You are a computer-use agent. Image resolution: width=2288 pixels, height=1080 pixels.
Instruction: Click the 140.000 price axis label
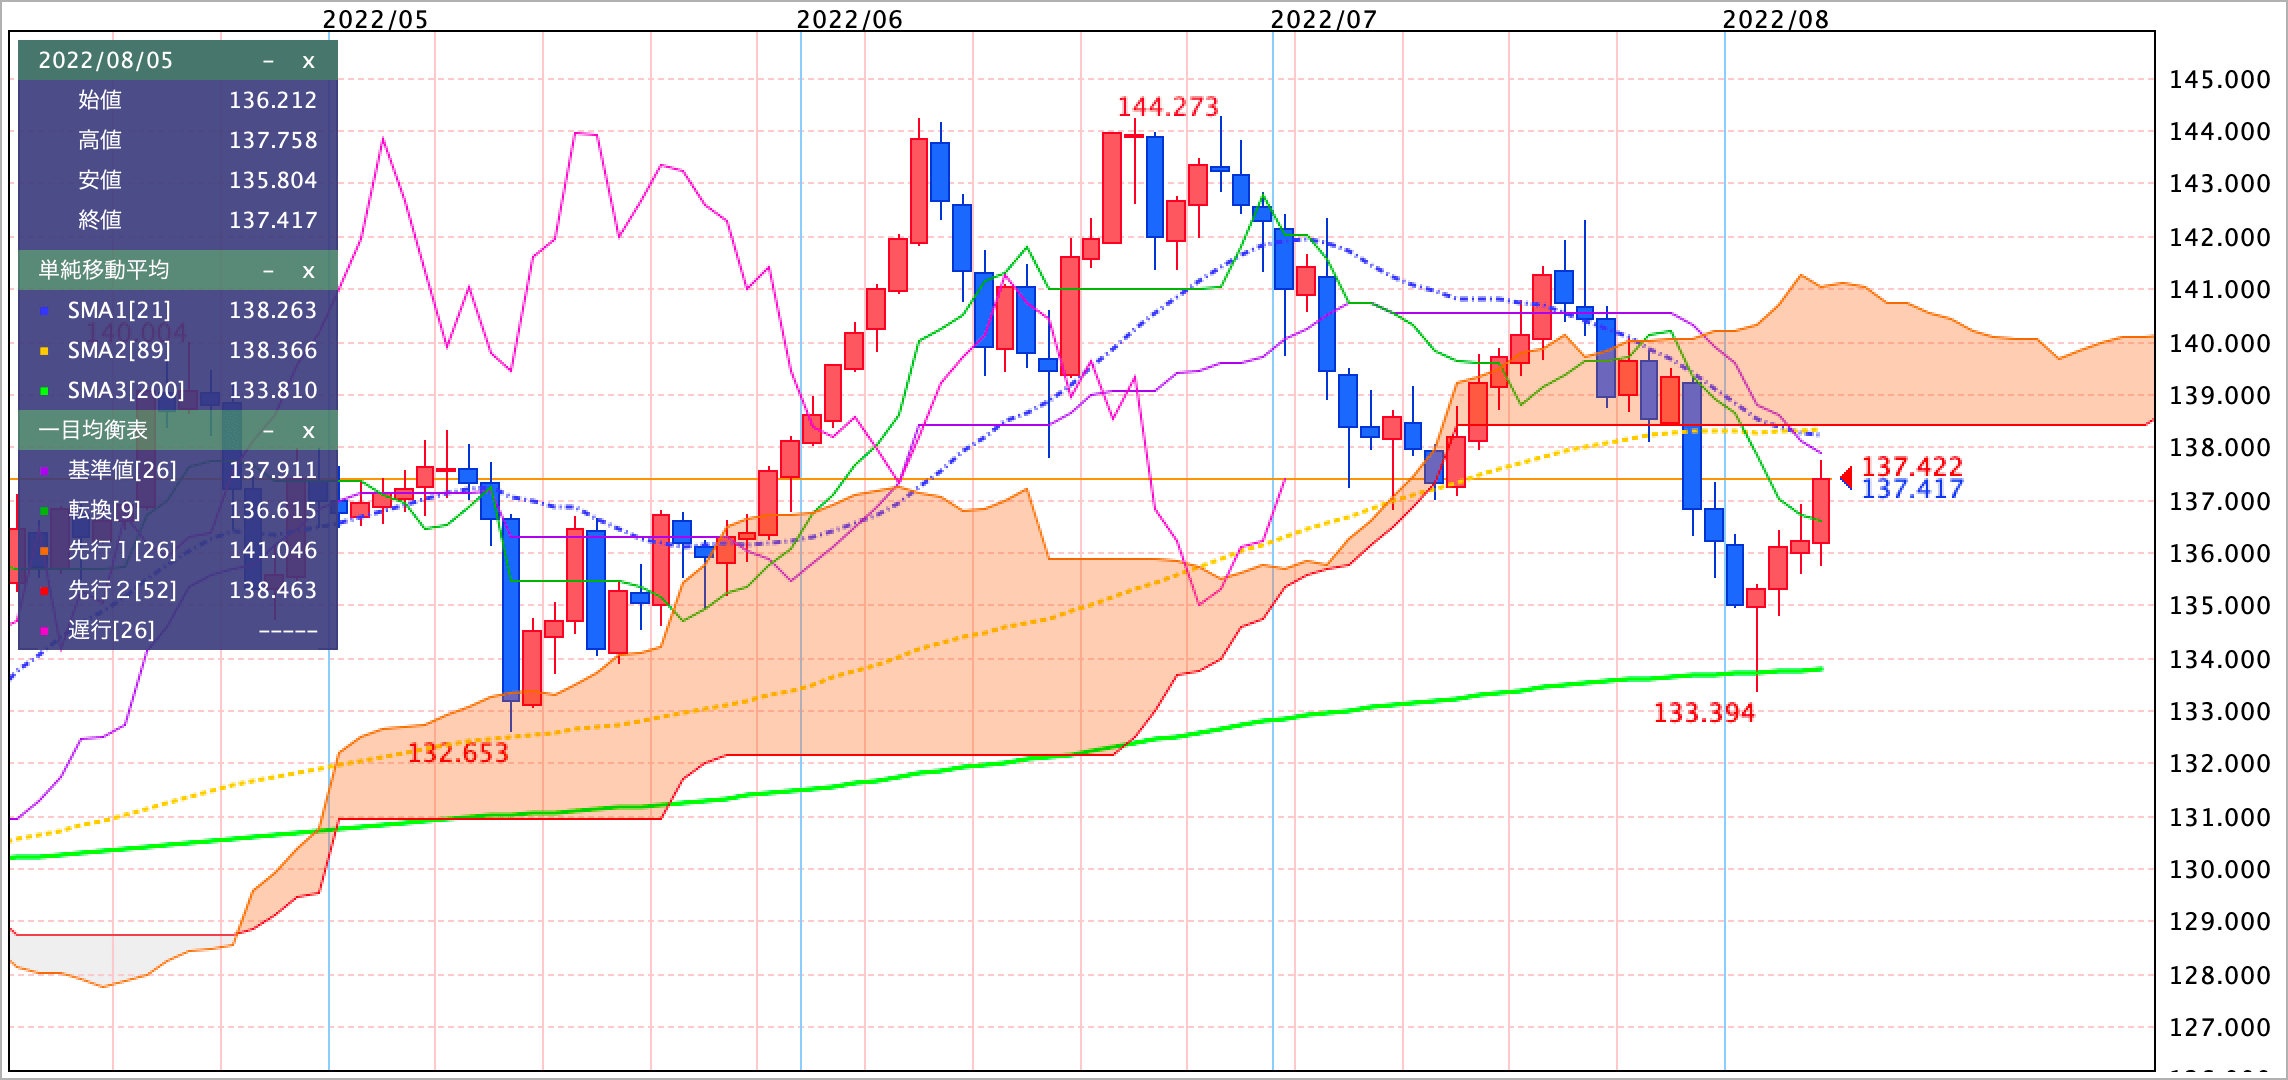(x=2219, y=343)
